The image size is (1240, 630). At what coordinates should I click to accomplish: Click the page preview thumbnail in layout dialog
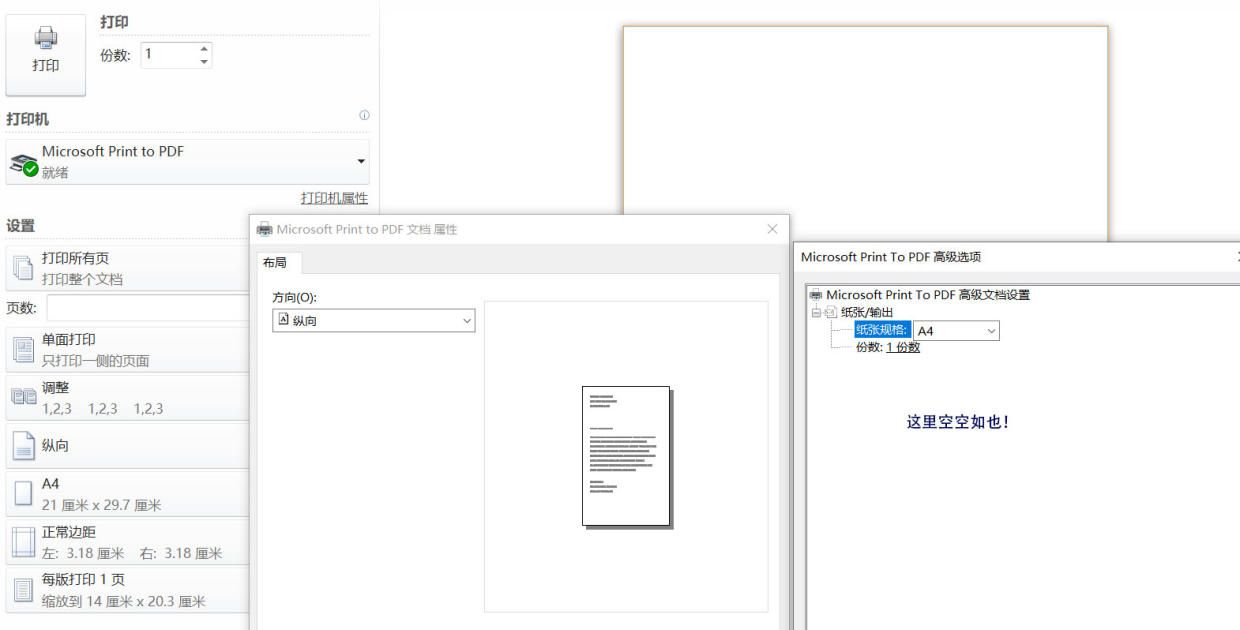pyautogui.click(x=625, y=455)
